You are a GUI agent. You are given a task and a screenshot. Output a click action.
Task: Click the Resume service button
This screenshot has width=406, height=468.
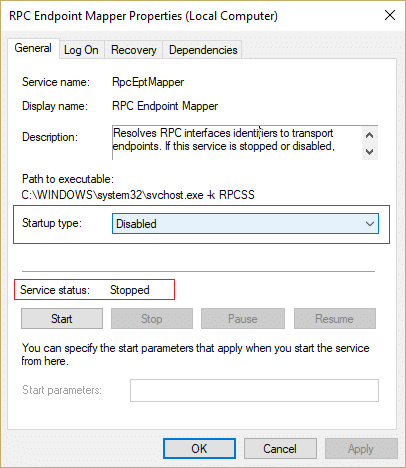(335, 319)
